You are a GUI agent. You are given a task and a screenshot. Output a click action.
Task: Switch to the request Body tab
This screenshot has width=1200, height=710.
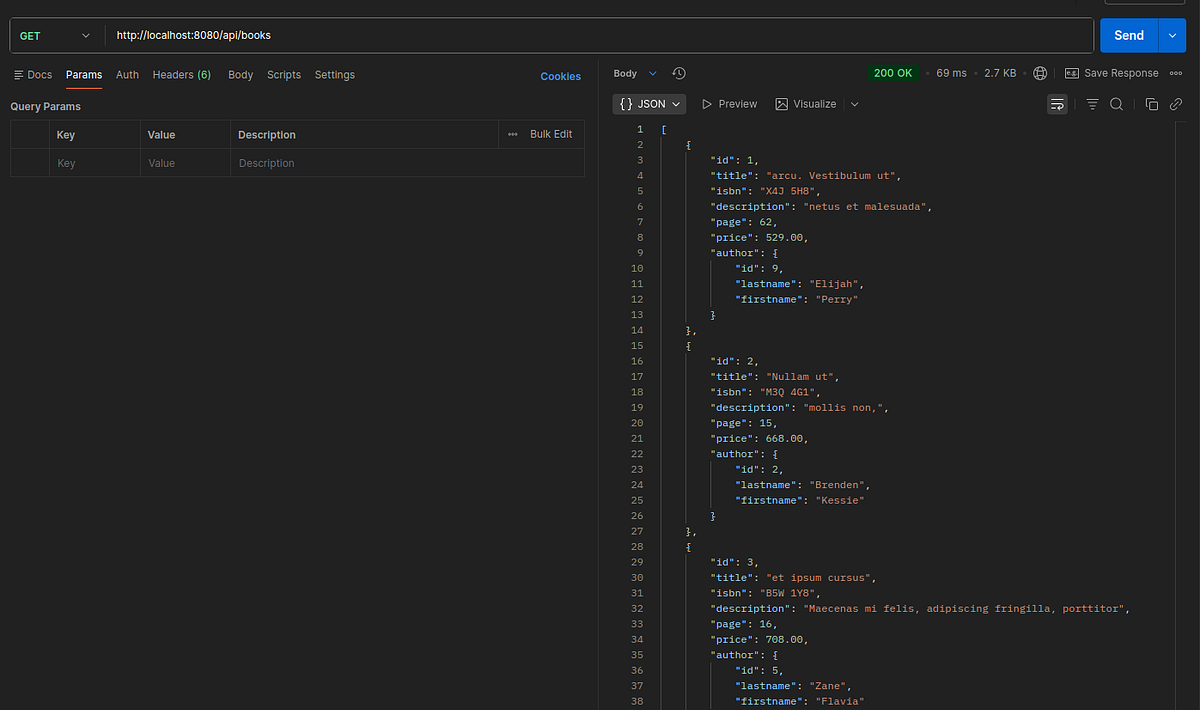240,75
